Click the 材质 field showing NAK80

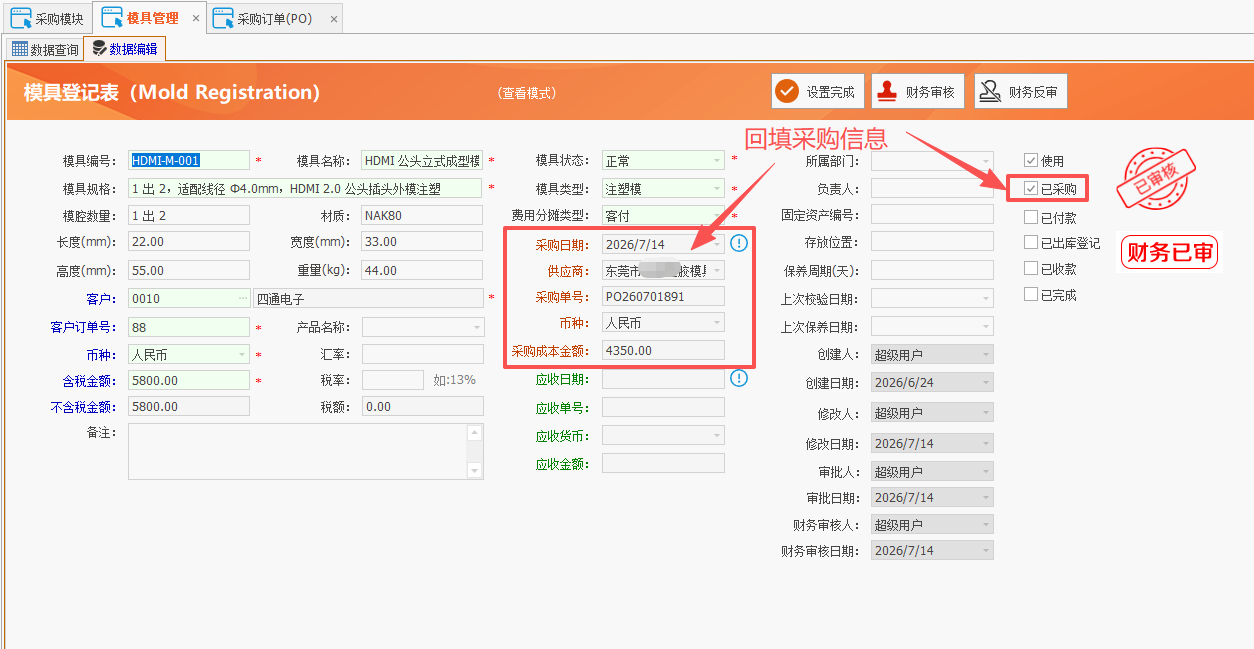422,215
